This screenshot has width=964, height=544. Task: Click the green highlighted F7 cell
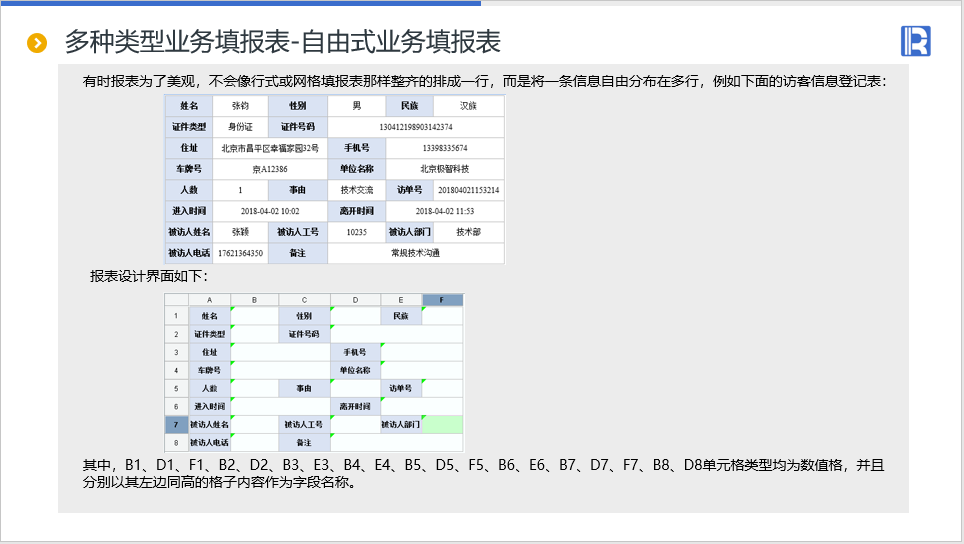tap(442, 425)
